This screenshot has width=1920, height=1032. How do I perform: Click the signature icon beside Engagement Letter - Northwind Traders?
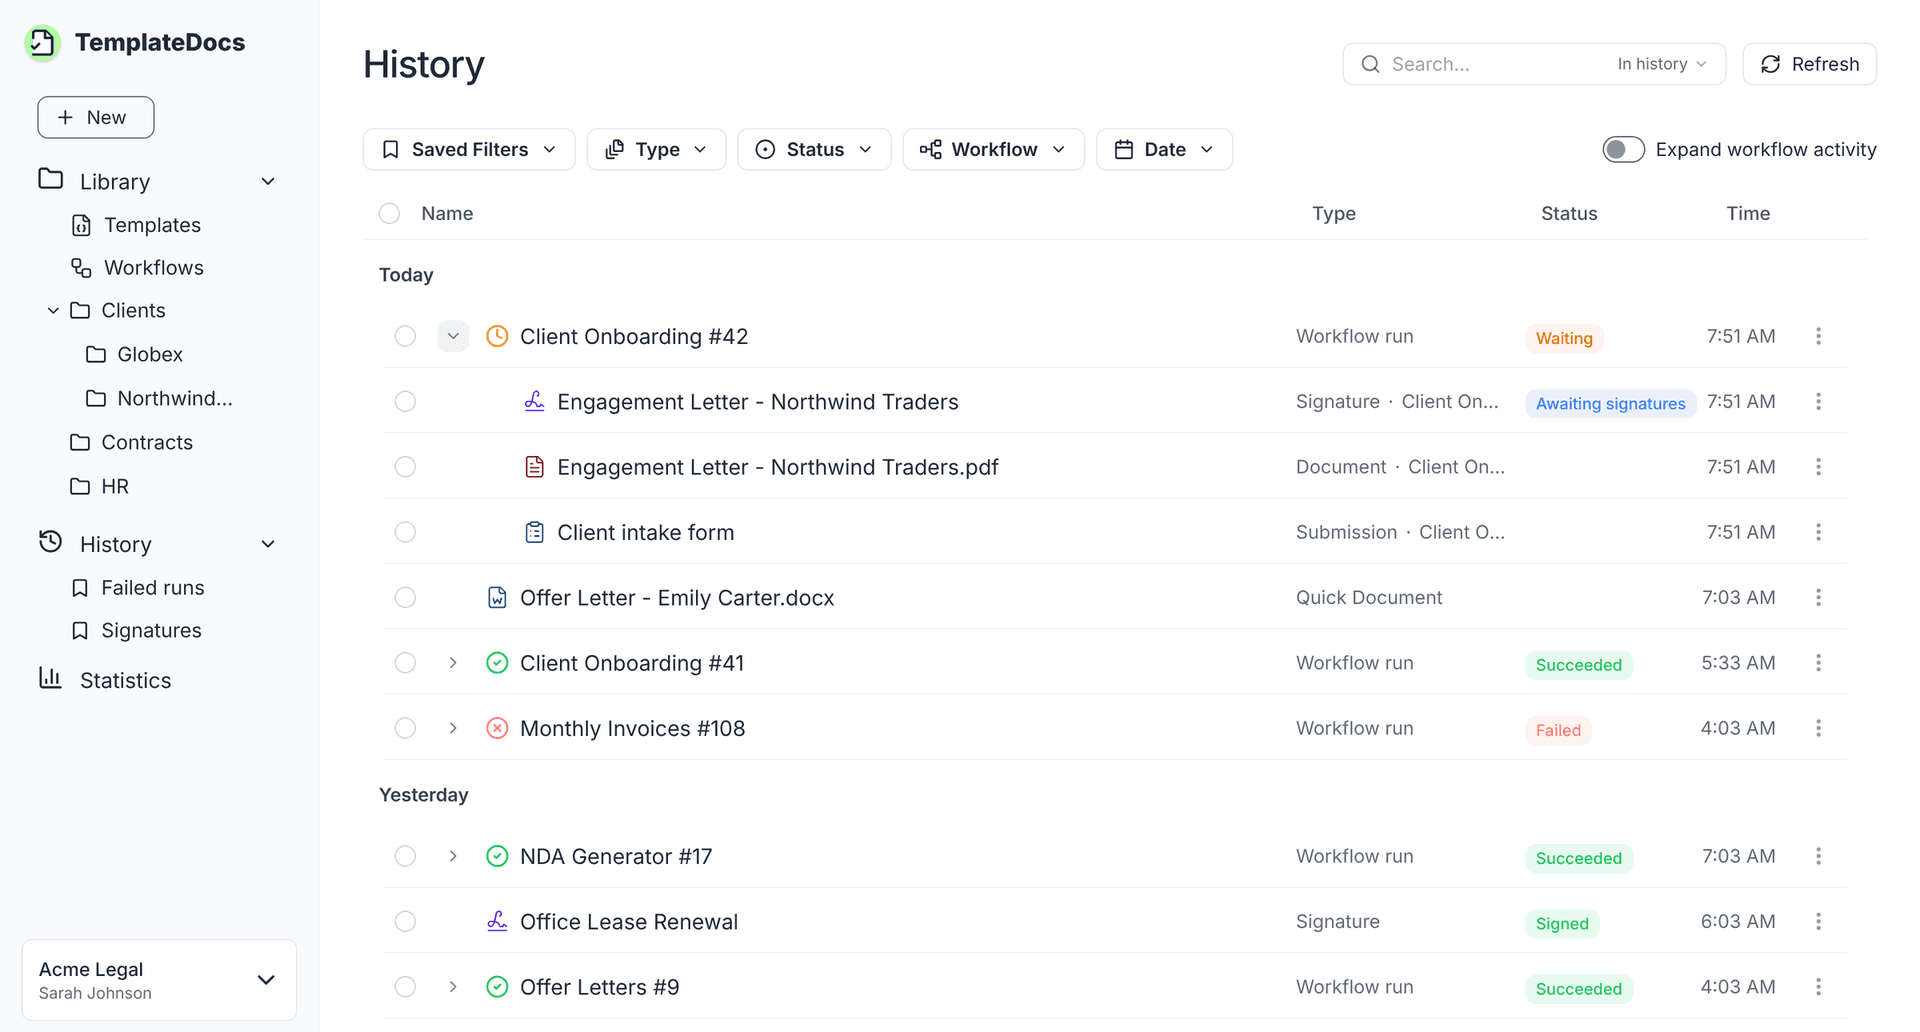[x=535, y=401]
